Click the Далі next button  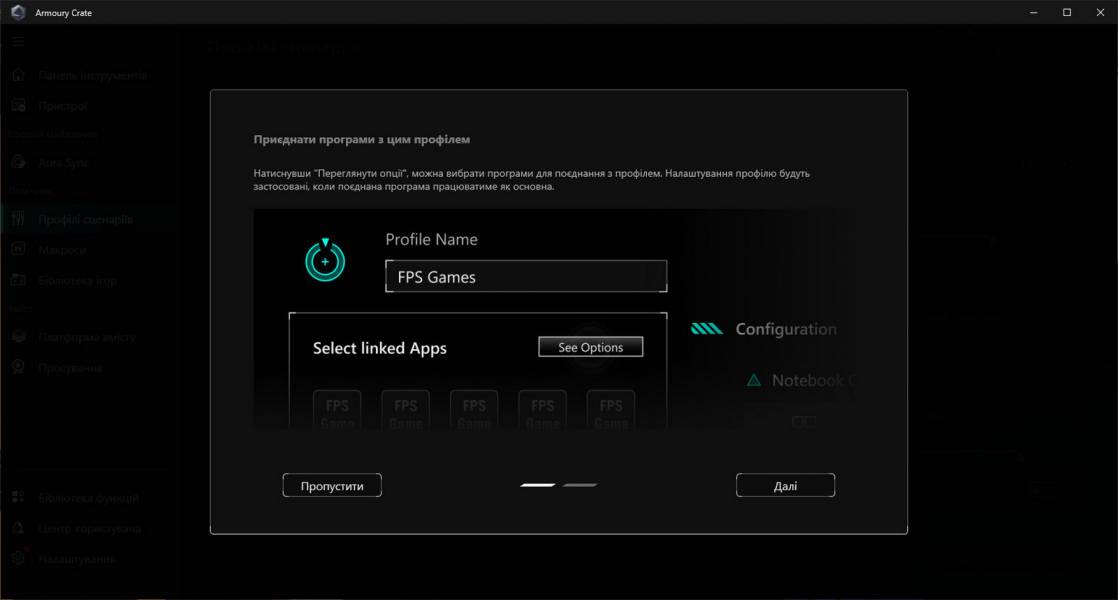click(785, 486)
